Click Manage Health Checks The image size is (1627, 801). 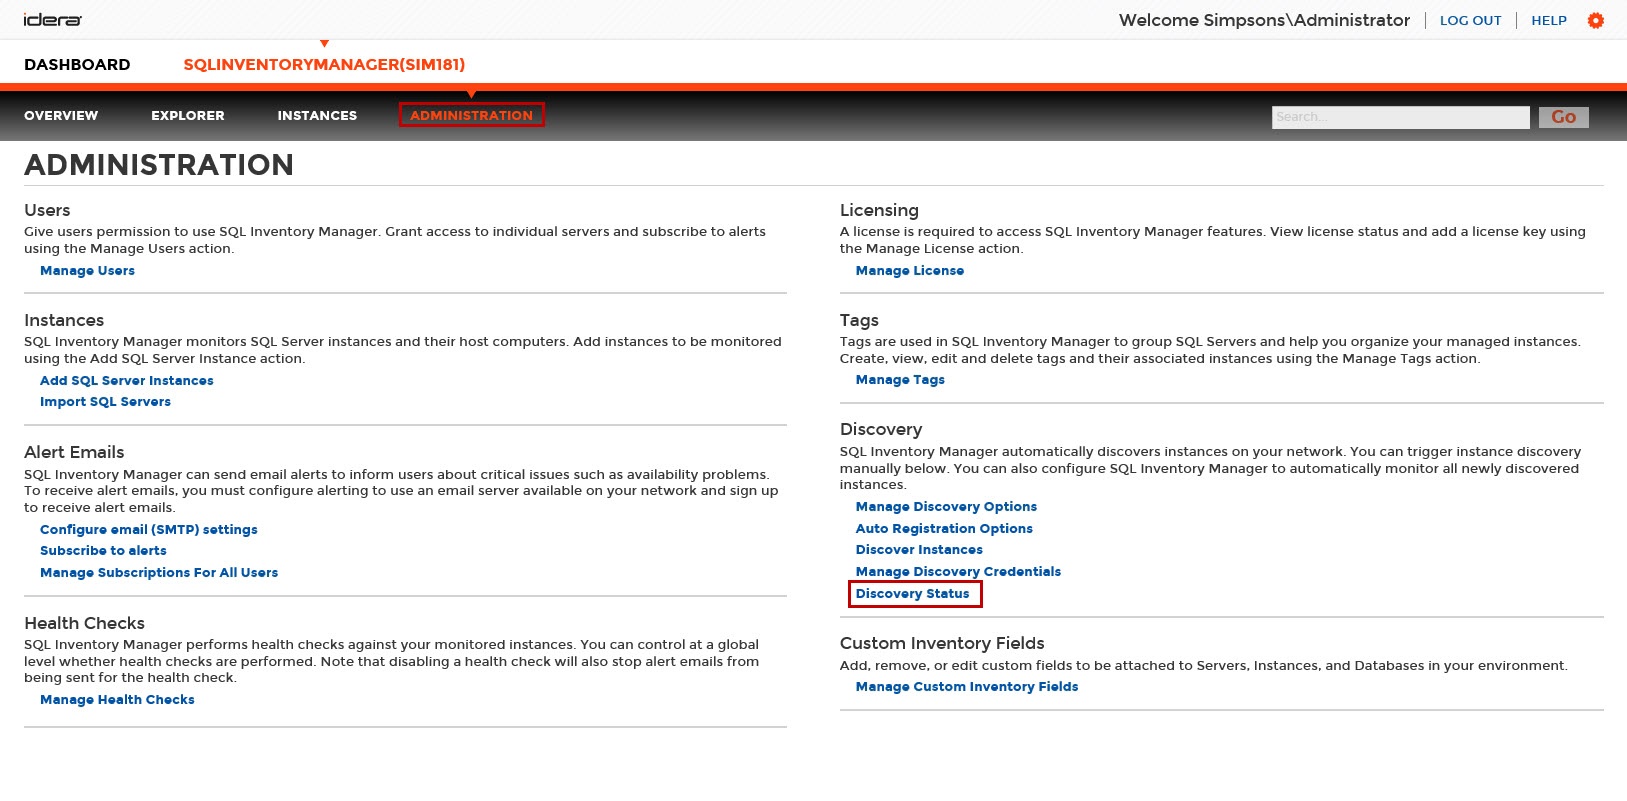coord(117,699)
